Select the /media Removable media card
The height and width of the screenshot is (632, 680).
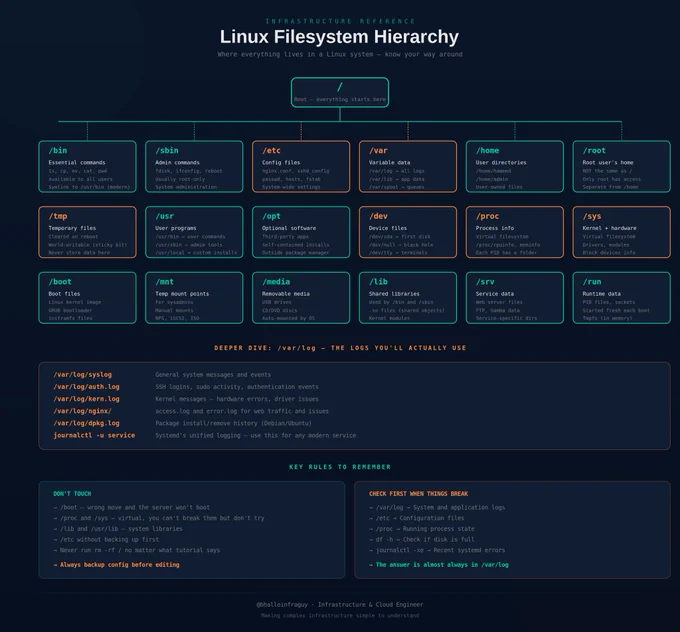point(301,298)
